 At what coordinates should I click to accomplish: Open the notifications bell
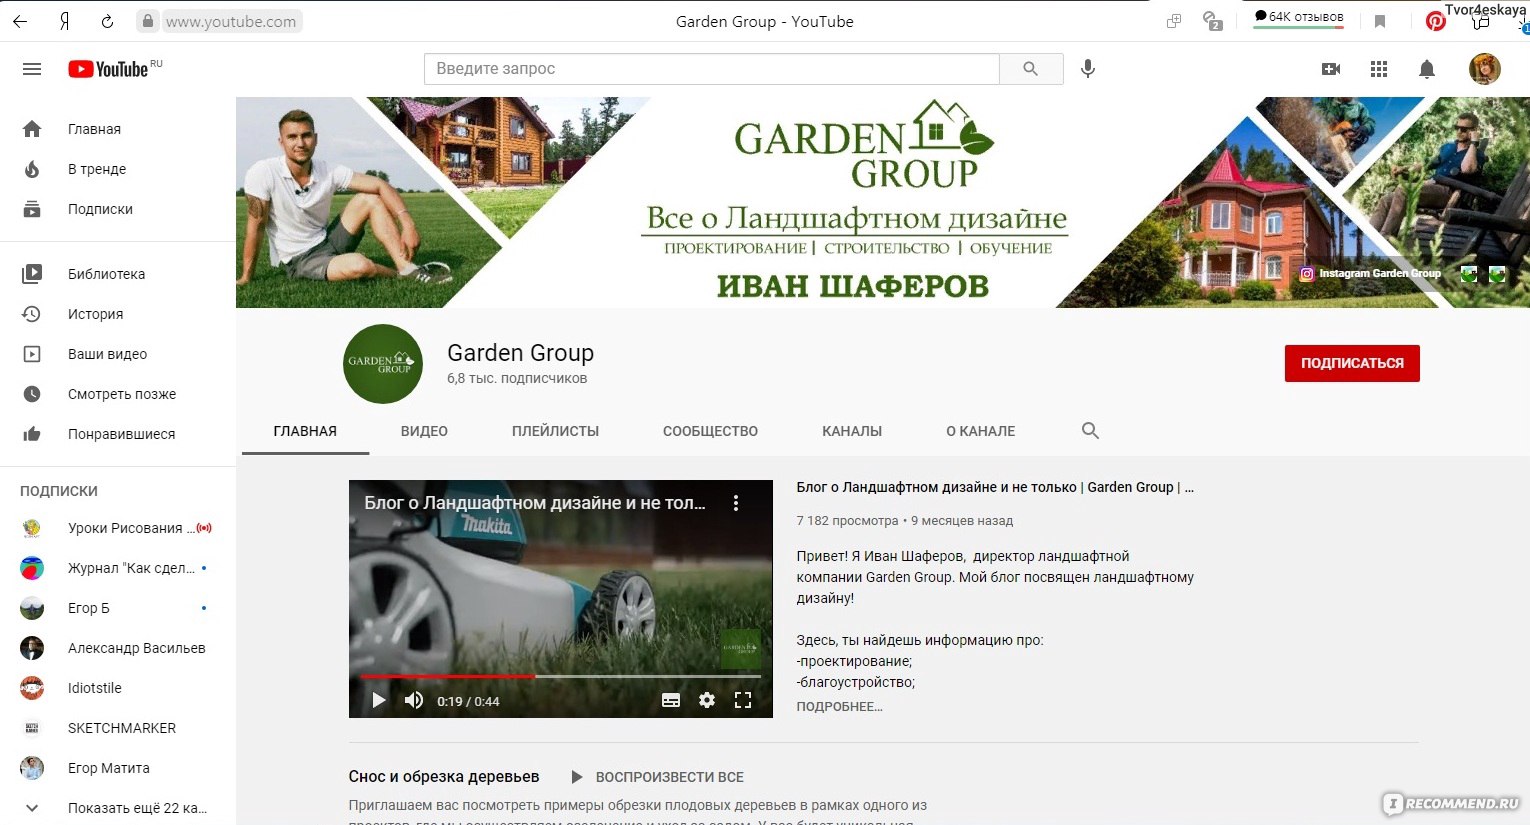point(1427,69)
